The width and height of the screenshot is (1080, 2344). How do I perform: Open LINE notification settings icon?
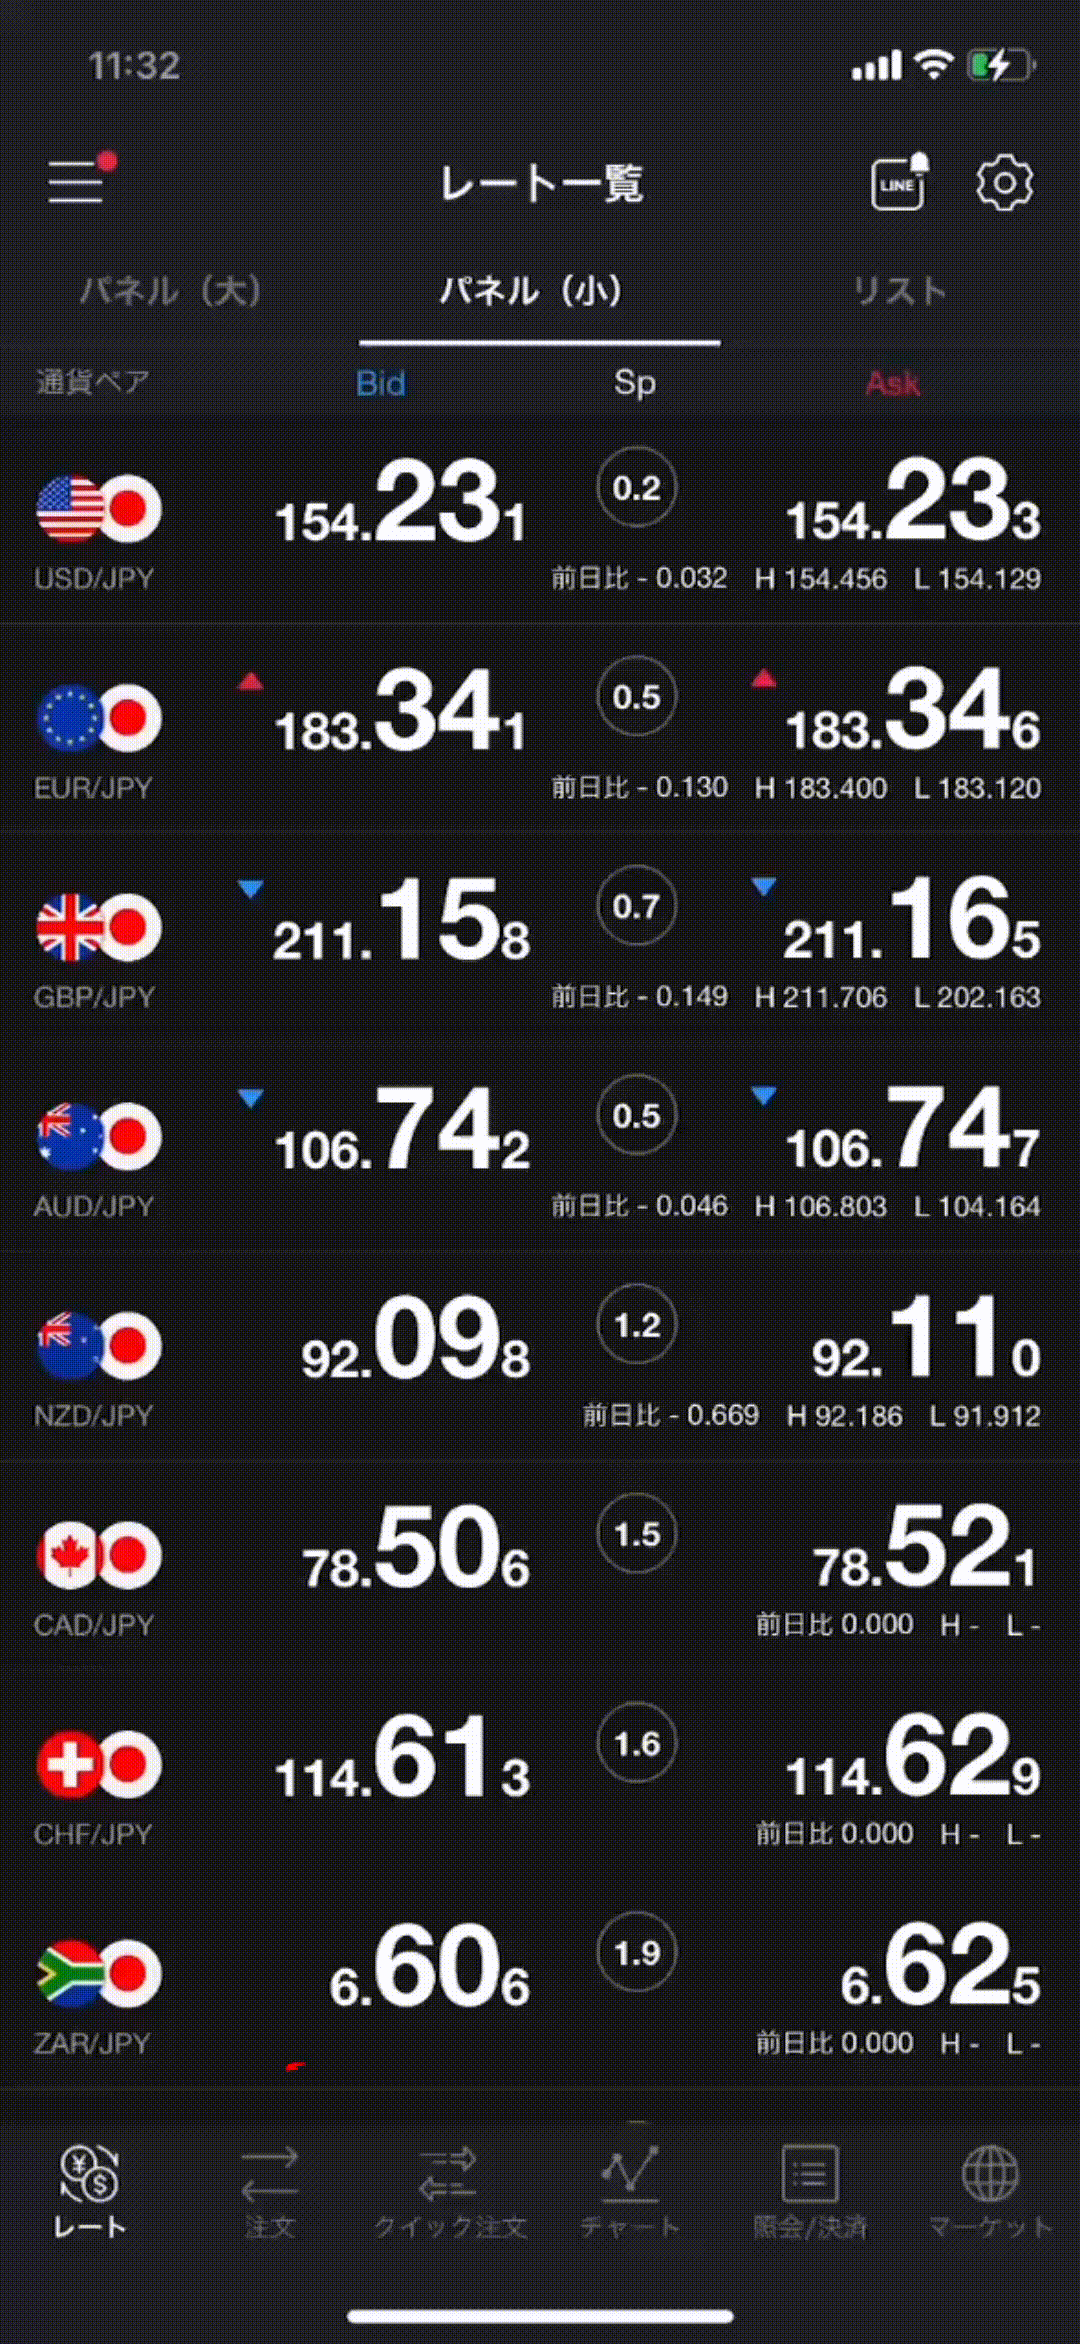click(x=898, y=183)
